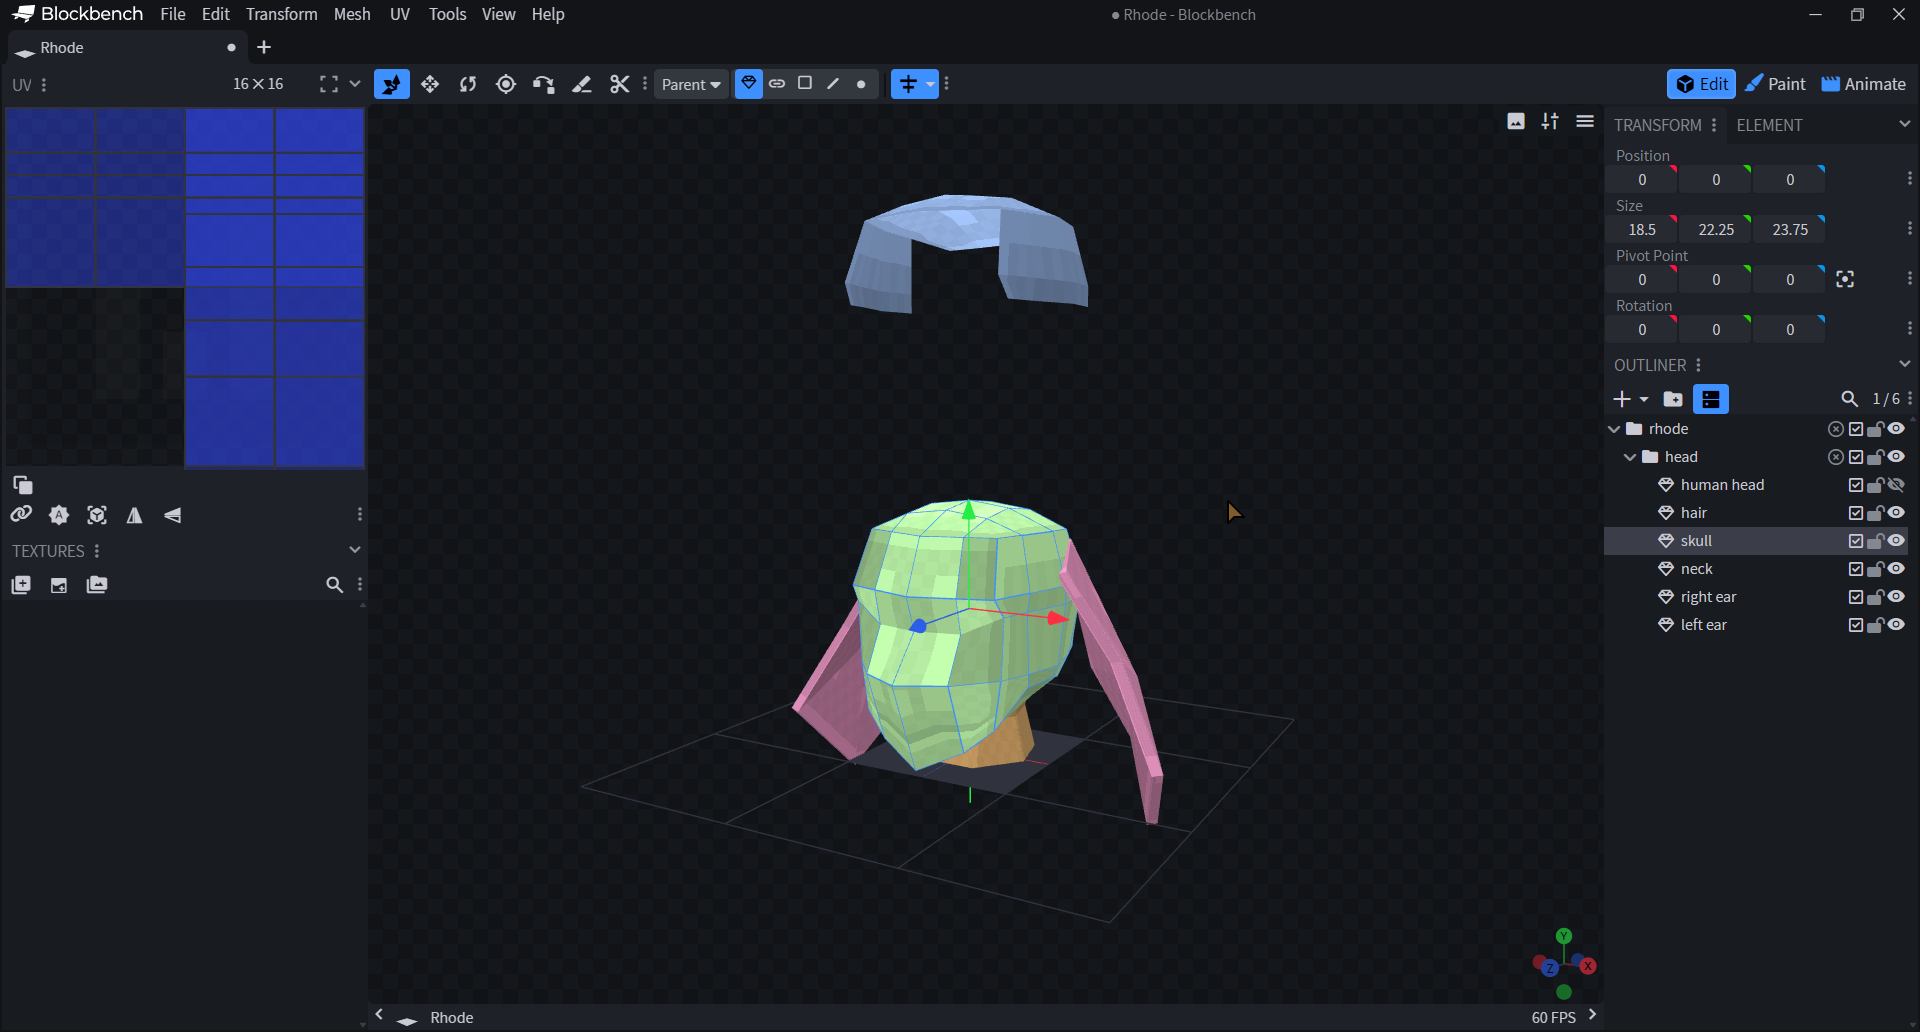Switch to Paint mode
1920x1032 pixels.
[x=1775, y=84]
